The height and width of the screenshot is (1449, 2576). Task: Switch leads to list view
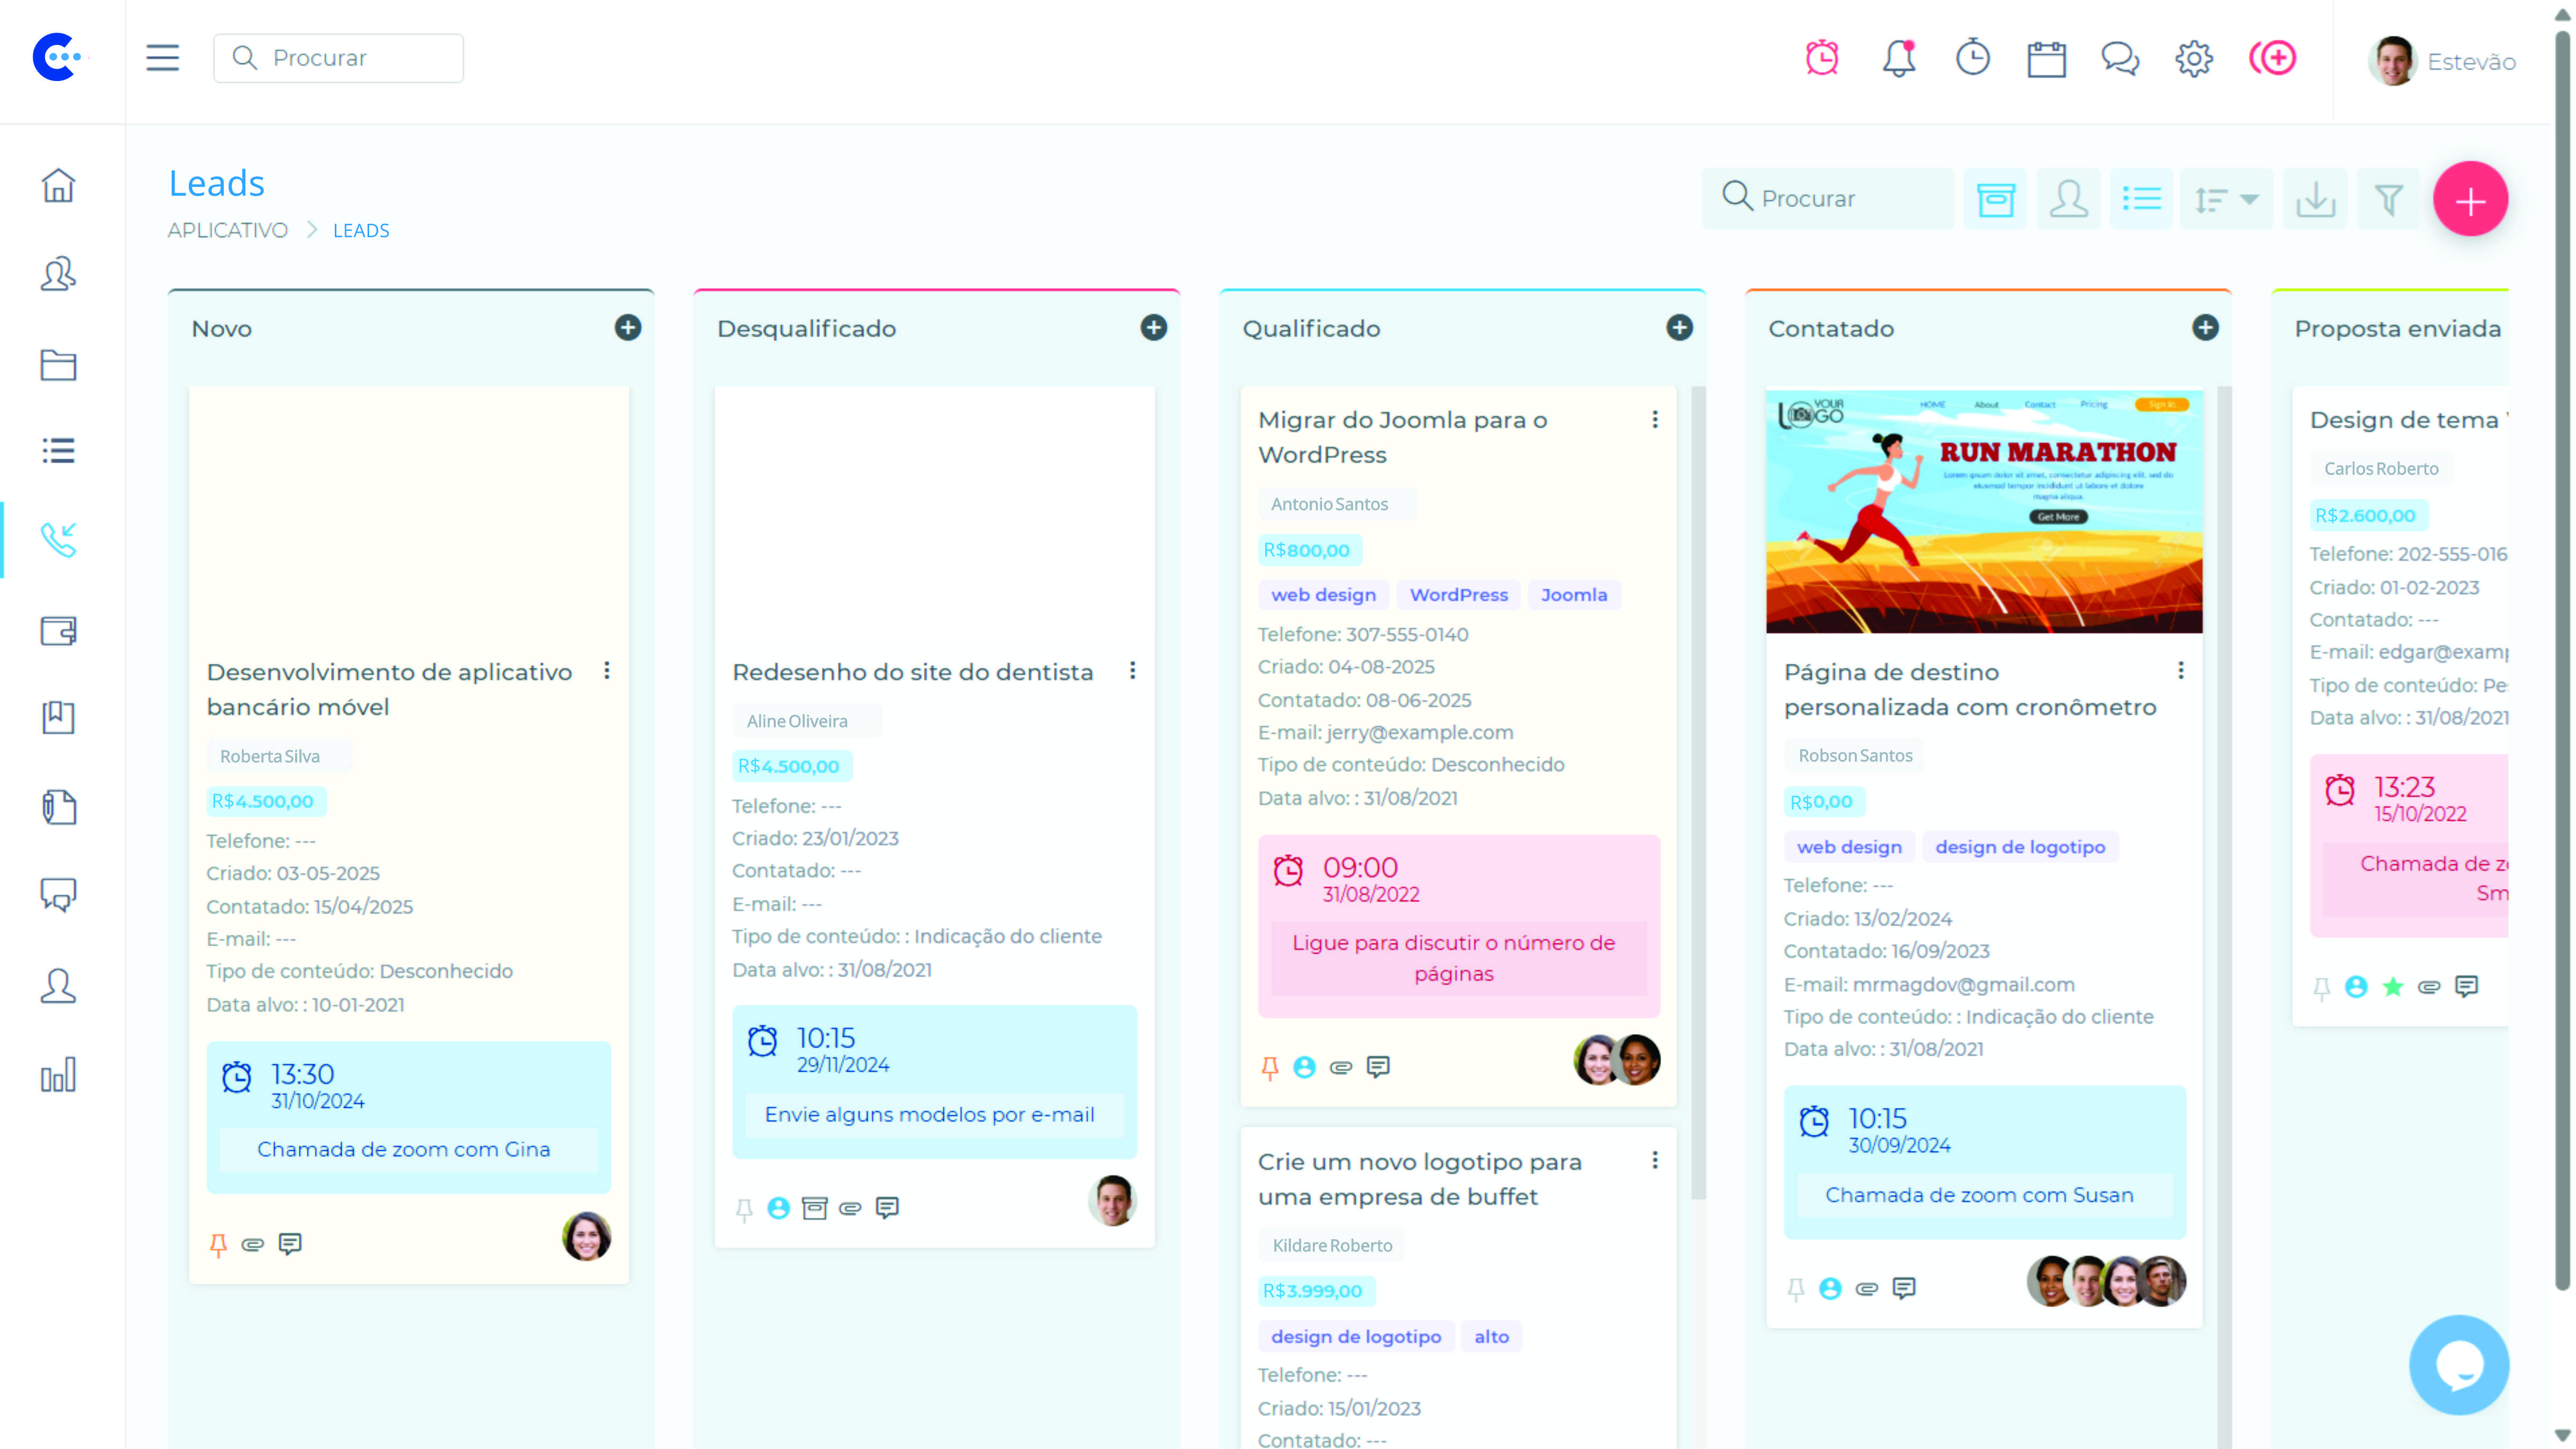coord(2141,199)
